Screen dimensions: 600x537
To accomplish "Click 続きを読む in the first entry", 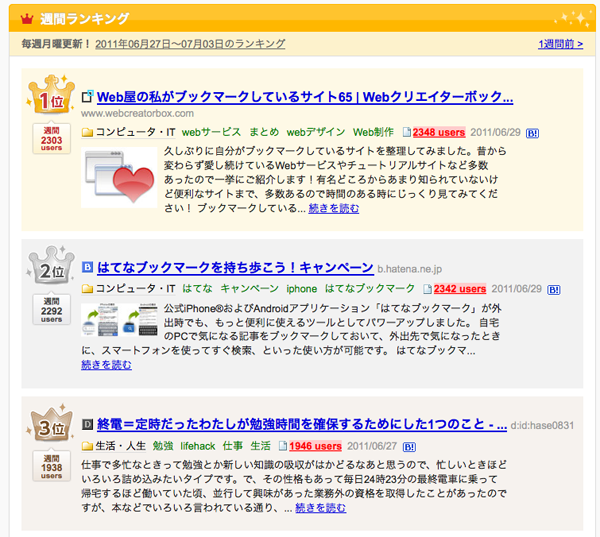I will pos(334,209).
